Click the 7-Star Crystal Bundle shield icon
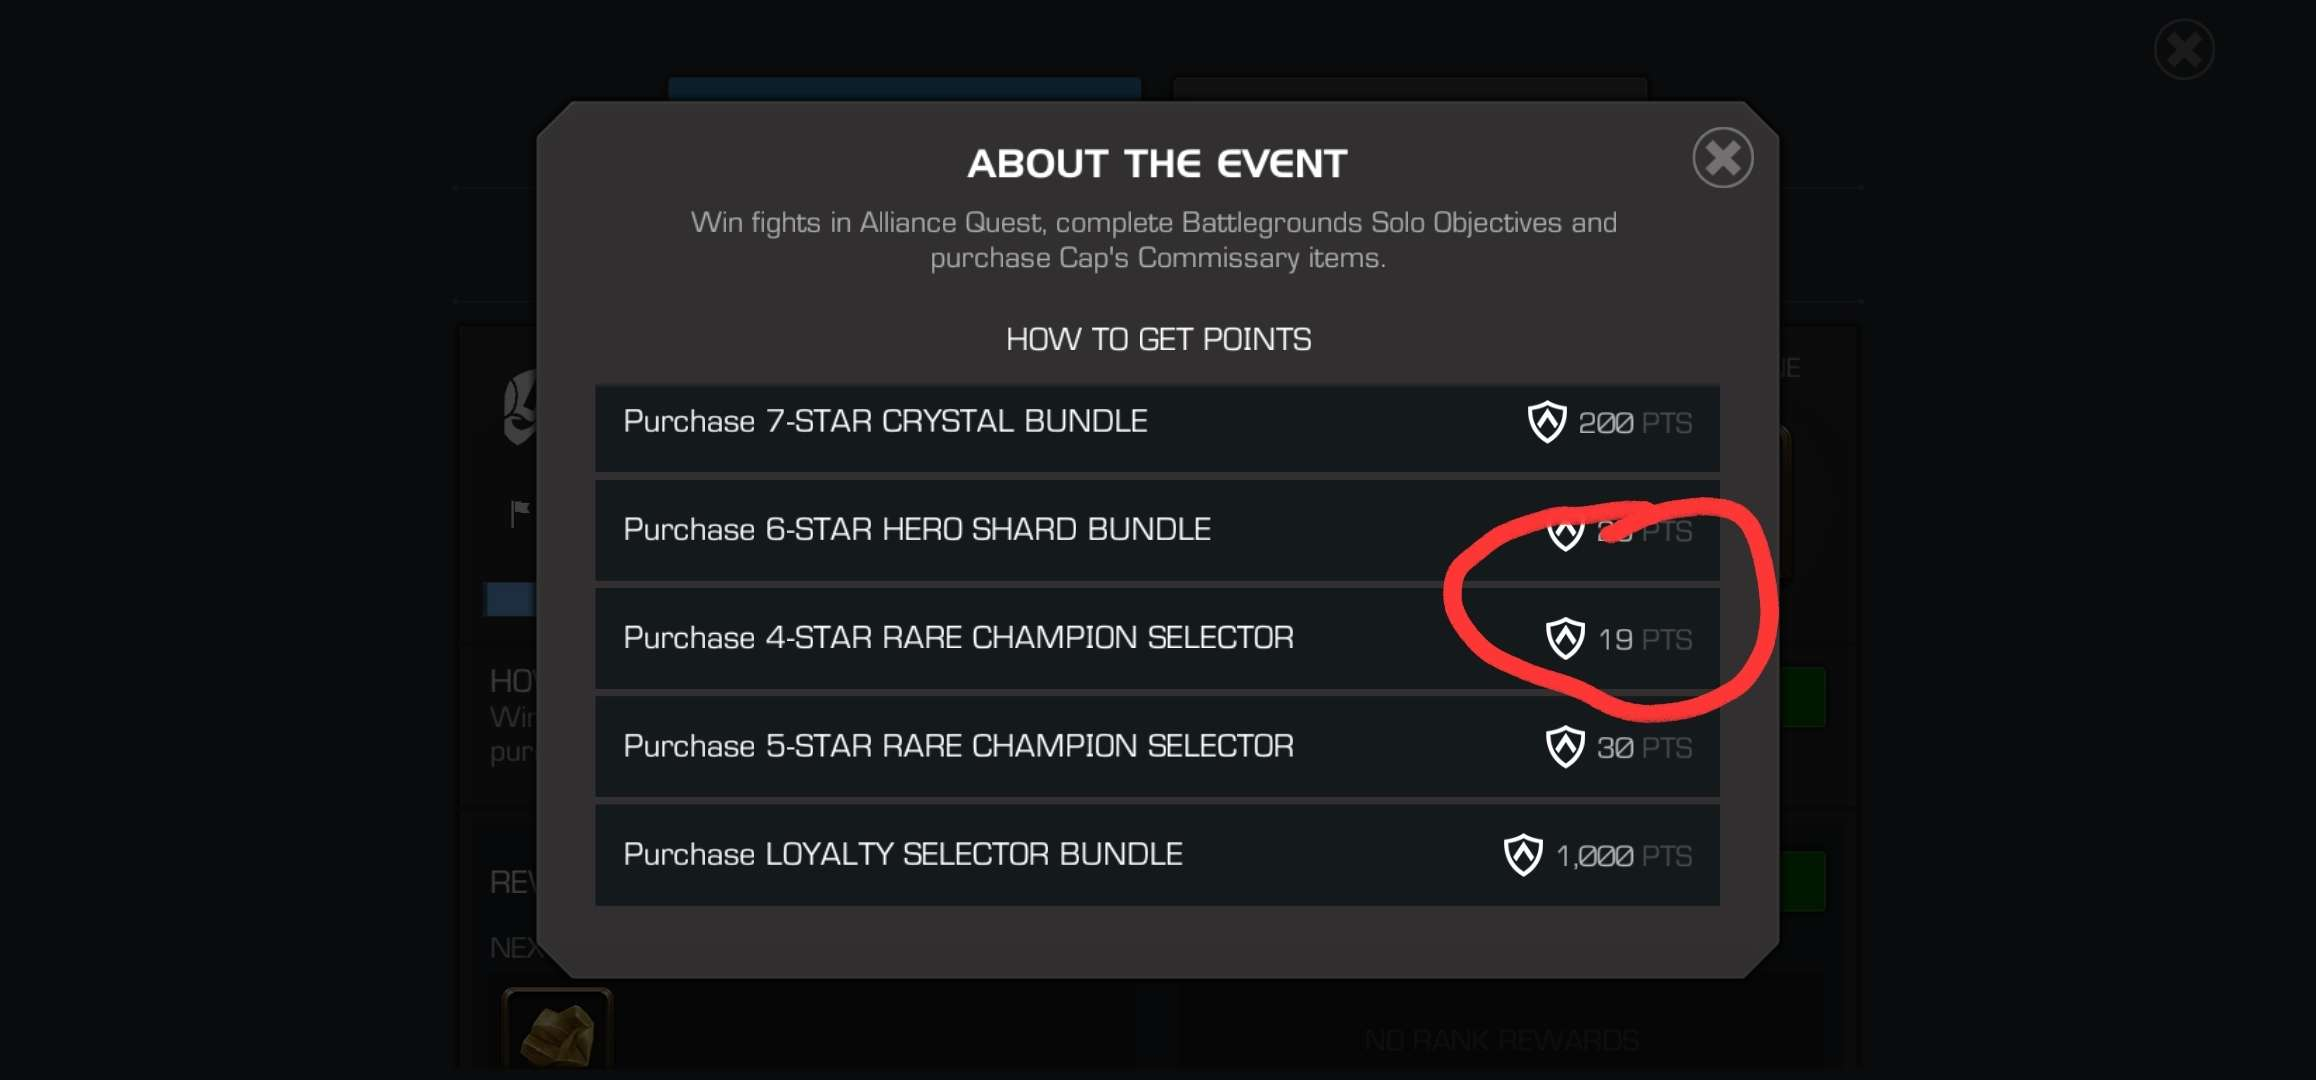The image size is (2316, 1080). click(x=1546, y=422)
